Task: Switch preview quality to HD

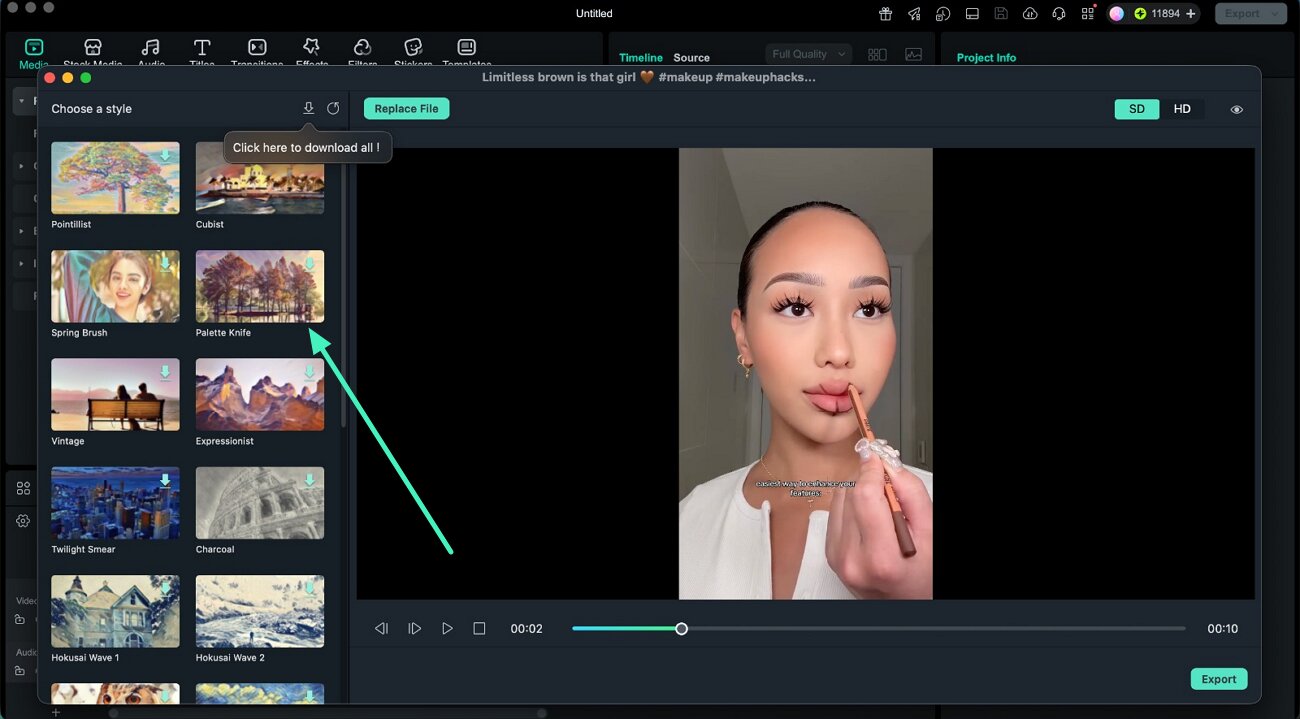Action: [1182, 109]
